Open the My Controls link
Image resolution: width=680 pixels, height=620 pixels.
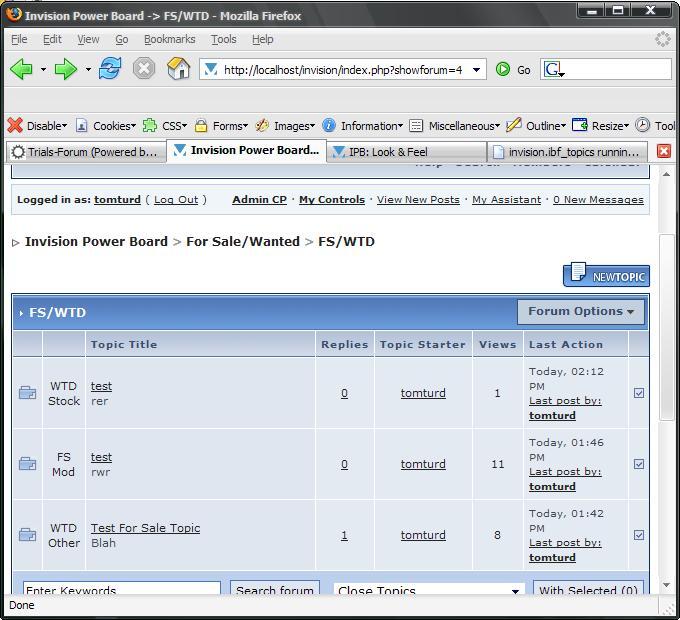click(x=332, y=199)
